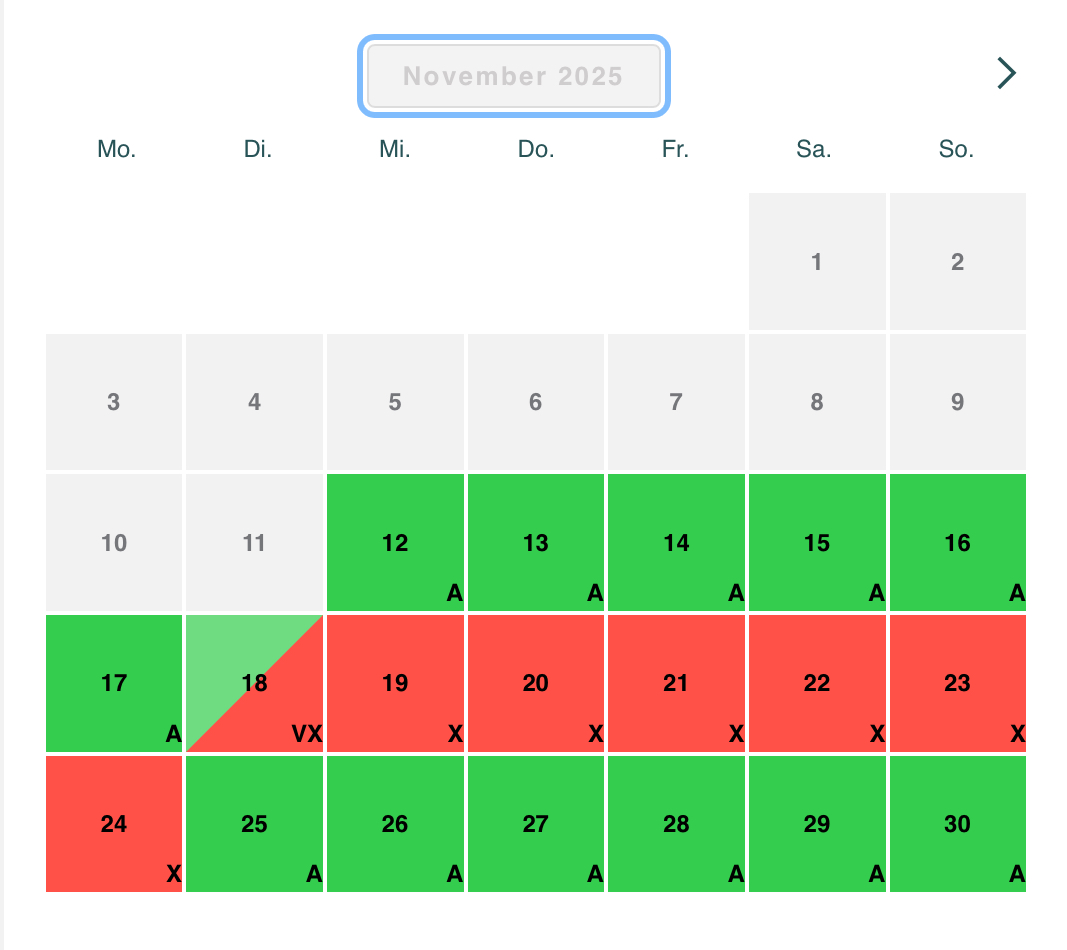Pick Saturday November 29

(817, 824)
